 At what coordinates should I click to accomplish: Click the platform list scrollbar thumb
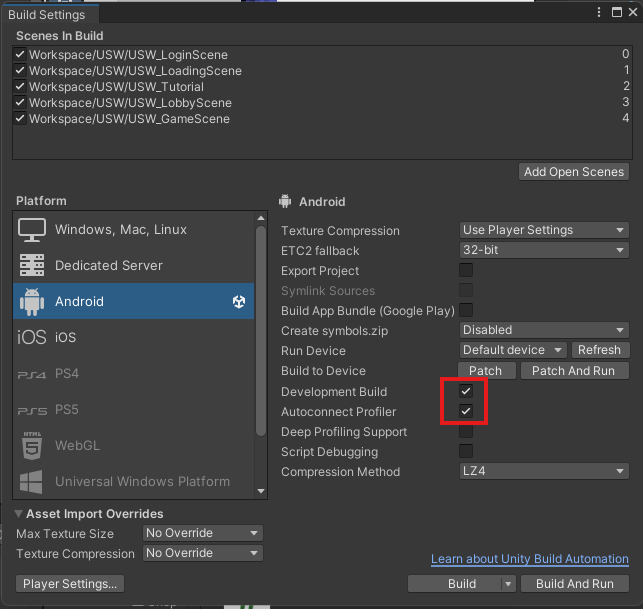point(261,331)
